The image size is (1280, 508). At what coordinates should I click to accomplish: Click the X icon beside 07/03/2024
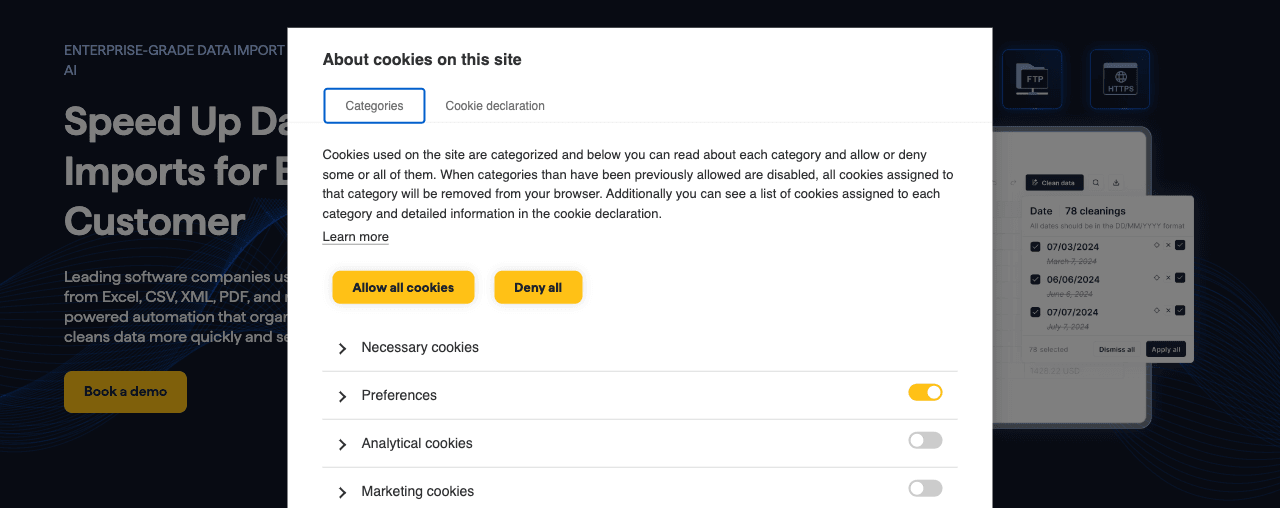[x=1168, y=245]
